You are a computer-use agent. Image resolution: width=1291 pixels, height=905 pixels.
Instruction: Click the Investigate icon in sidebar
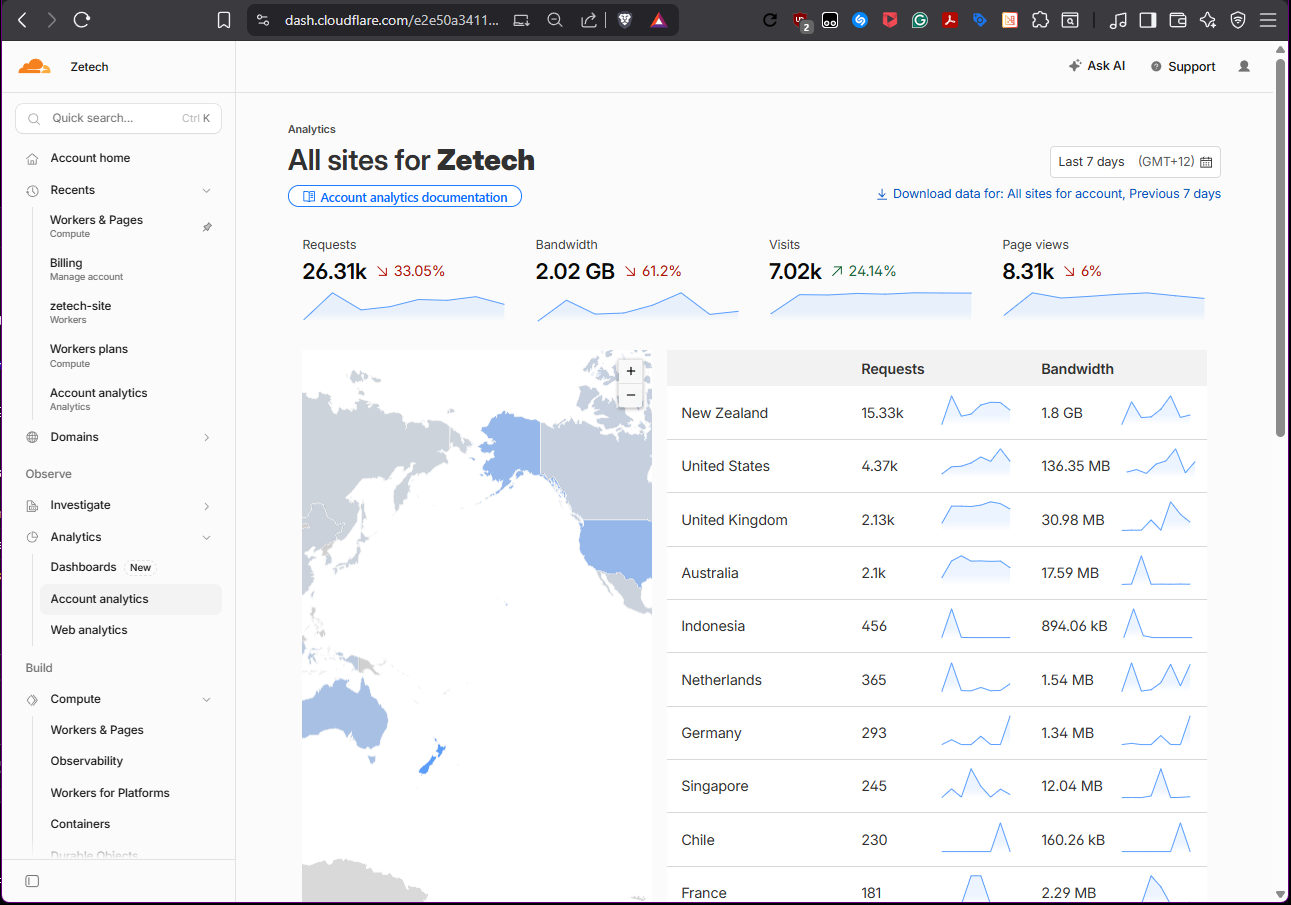tap(32, 505)
